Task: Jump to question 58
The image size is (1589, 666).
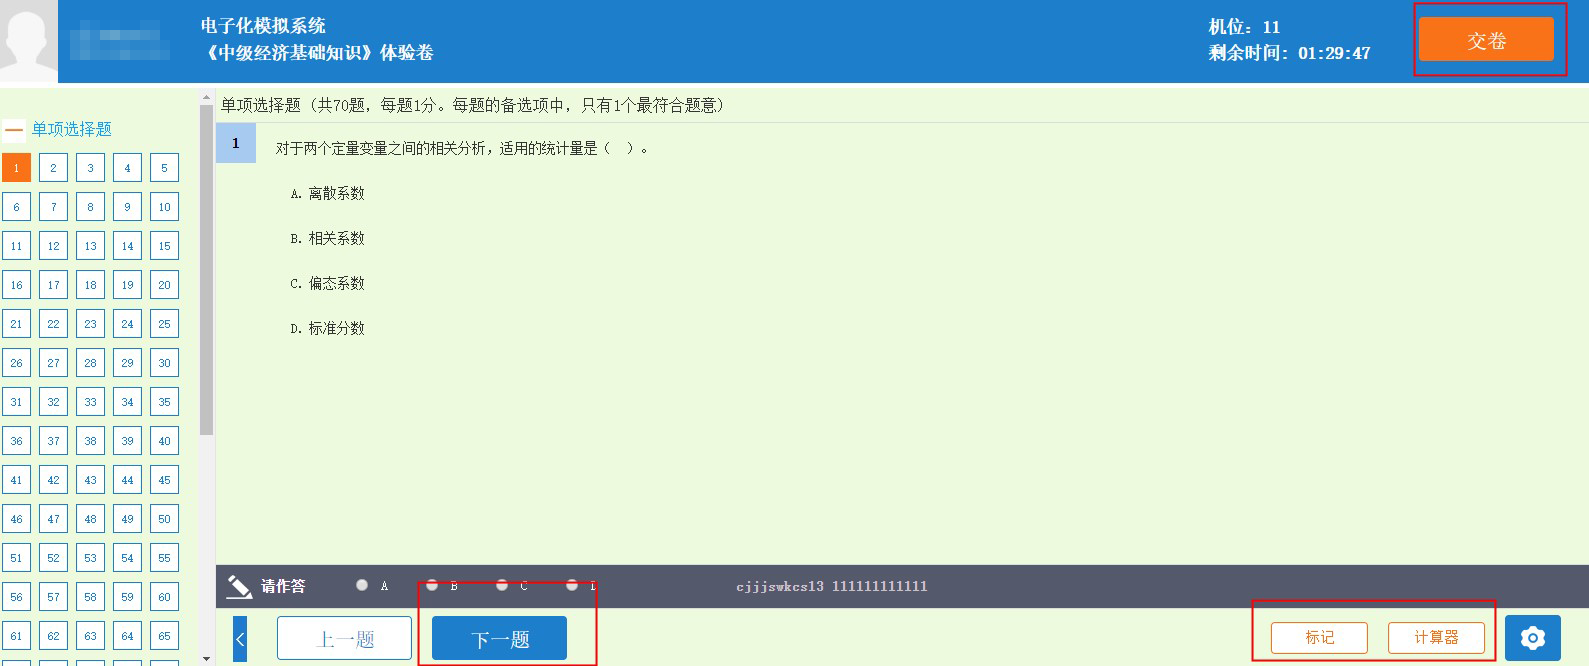Action: tap(90, 597)
